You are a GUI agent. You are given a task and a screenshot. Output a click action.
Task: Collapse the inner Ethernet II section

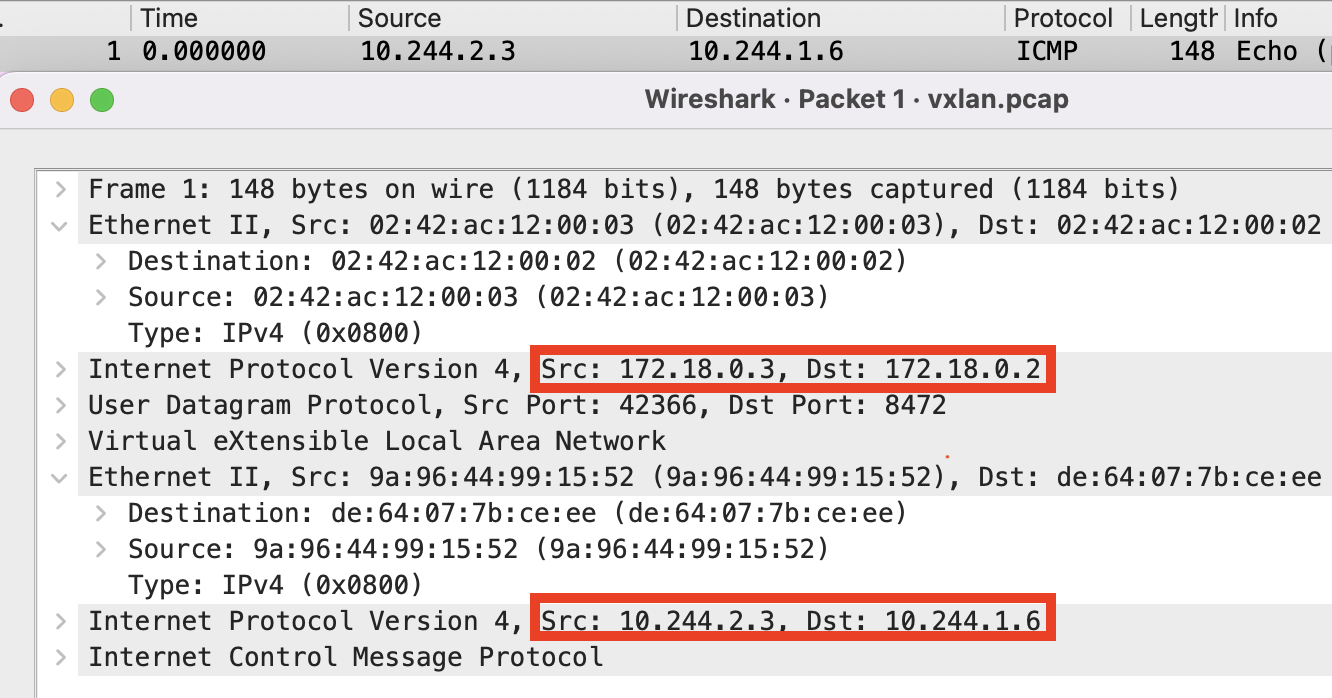pos(61,477)
